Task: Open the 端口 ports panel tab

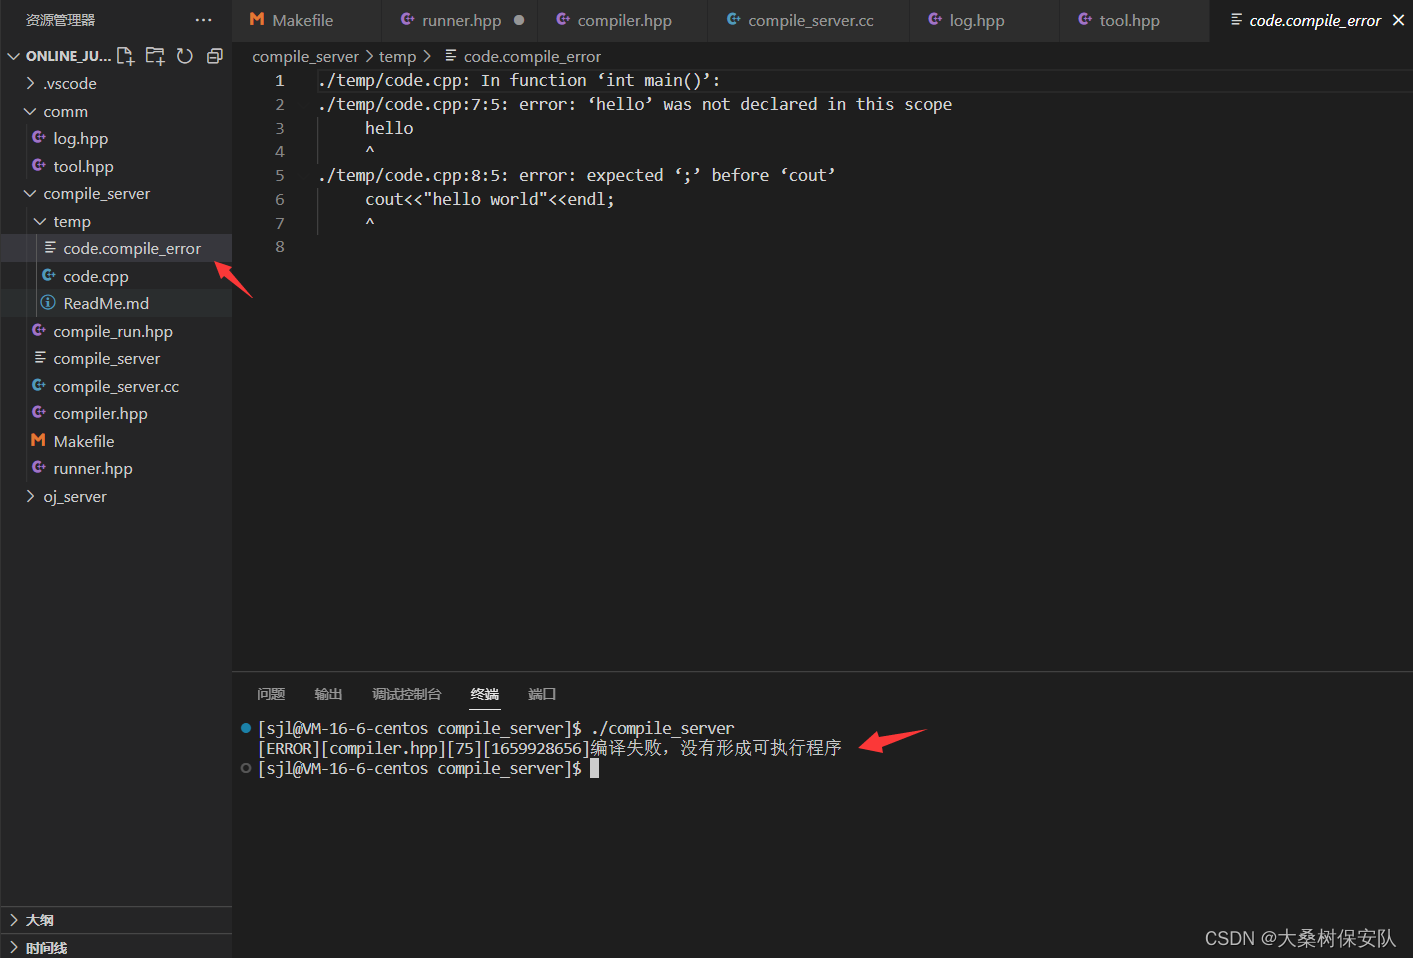Action: (542, 694)
